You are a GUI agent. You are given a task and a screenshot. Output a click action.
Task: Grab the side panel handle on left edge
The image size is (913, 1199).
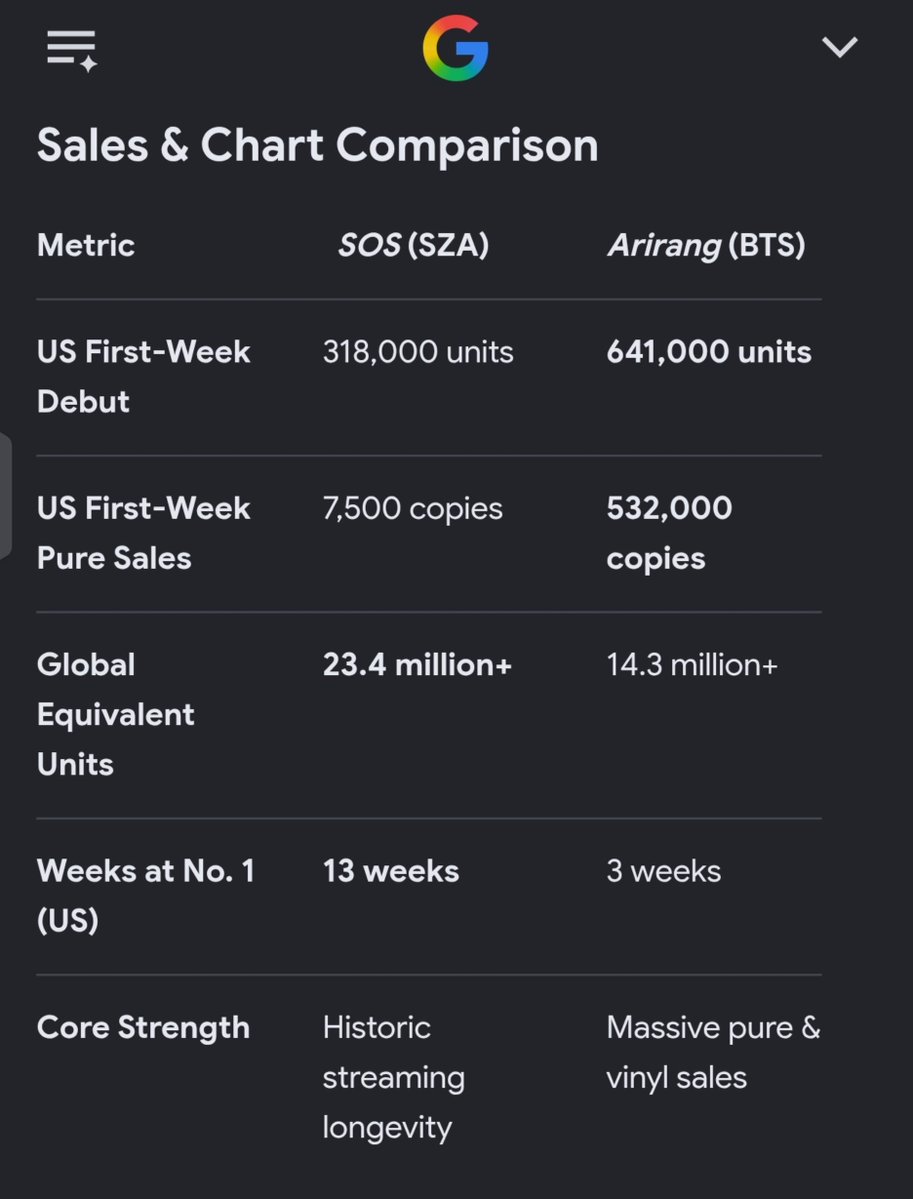click(x=5, y=496)
